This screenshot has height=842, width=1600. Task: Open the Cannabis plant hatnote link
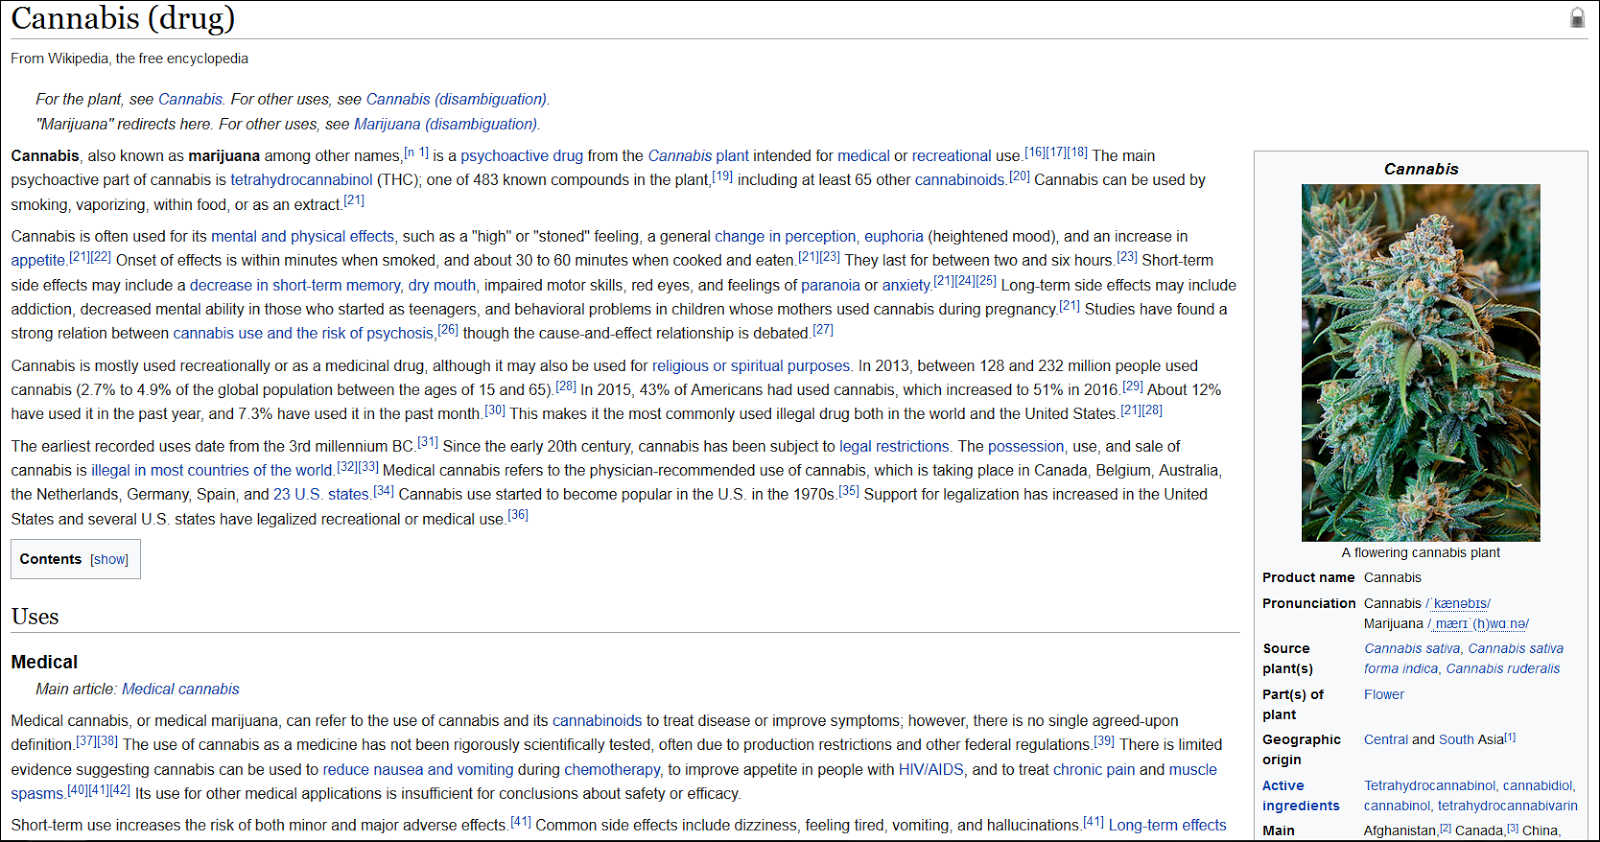pyautogui.click(x=190, y=100)
